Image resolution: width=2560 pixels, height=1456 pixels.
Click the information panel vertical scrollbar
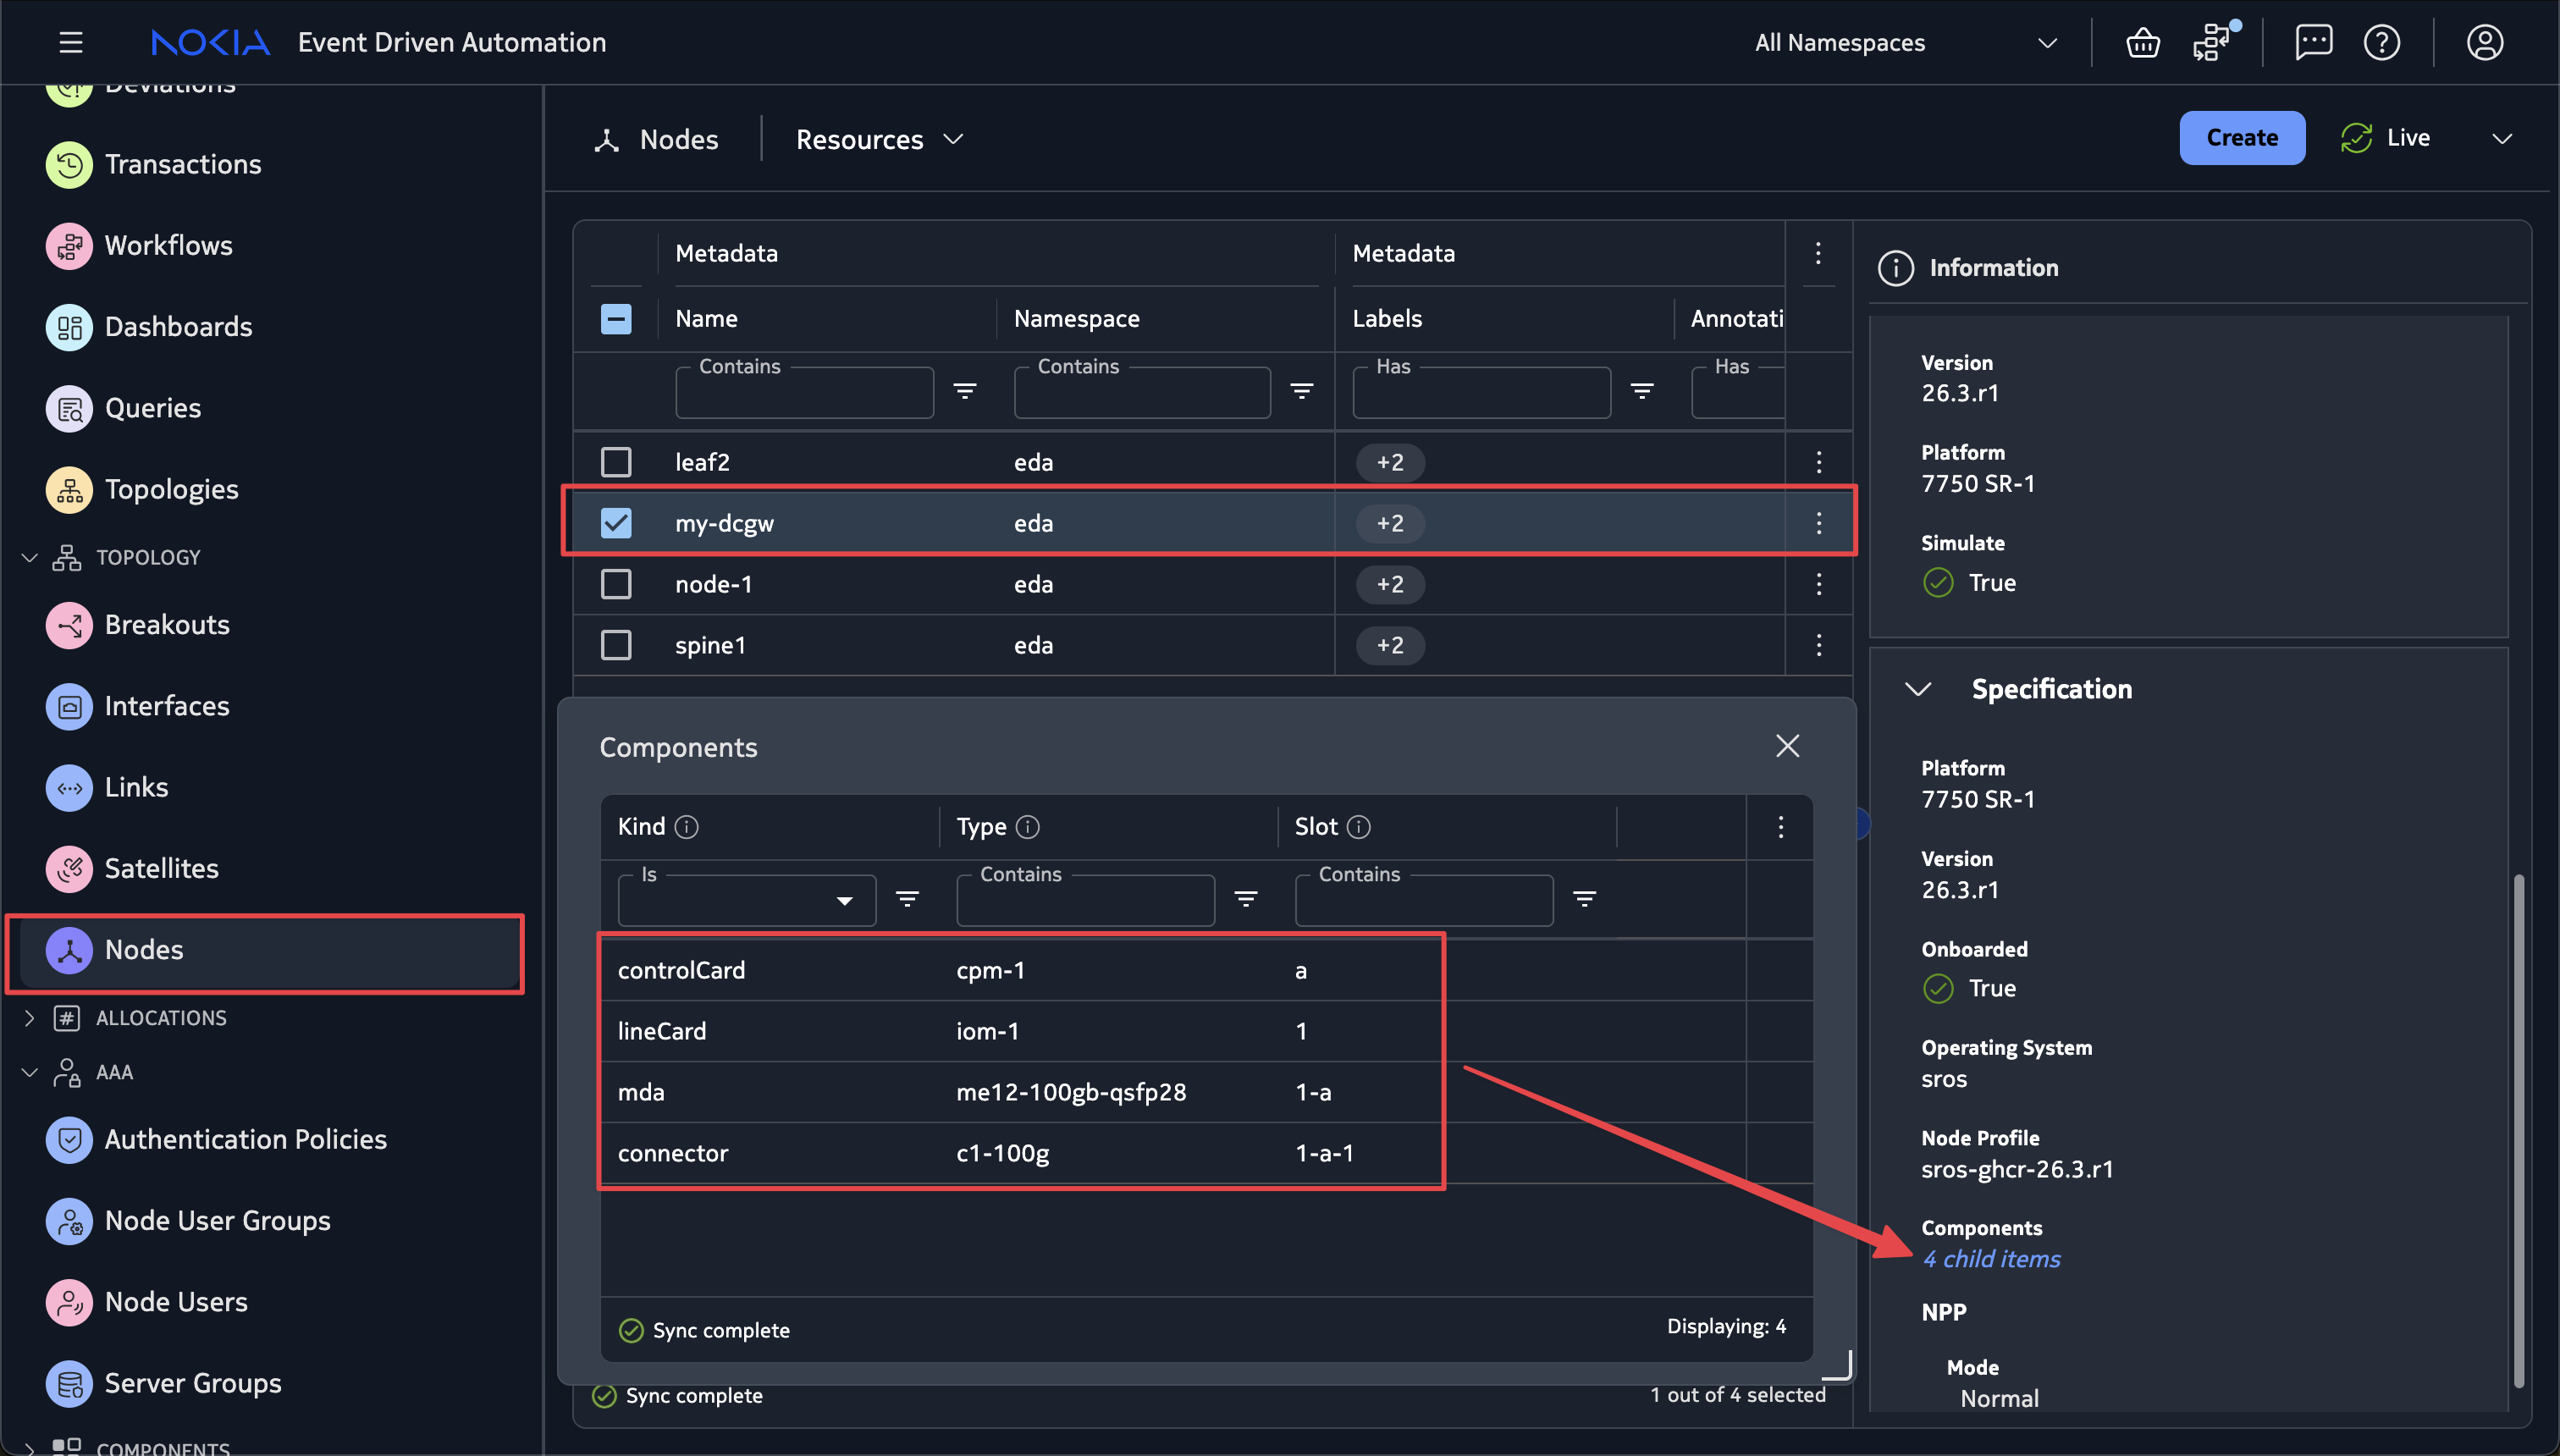pos(2518,1130)
